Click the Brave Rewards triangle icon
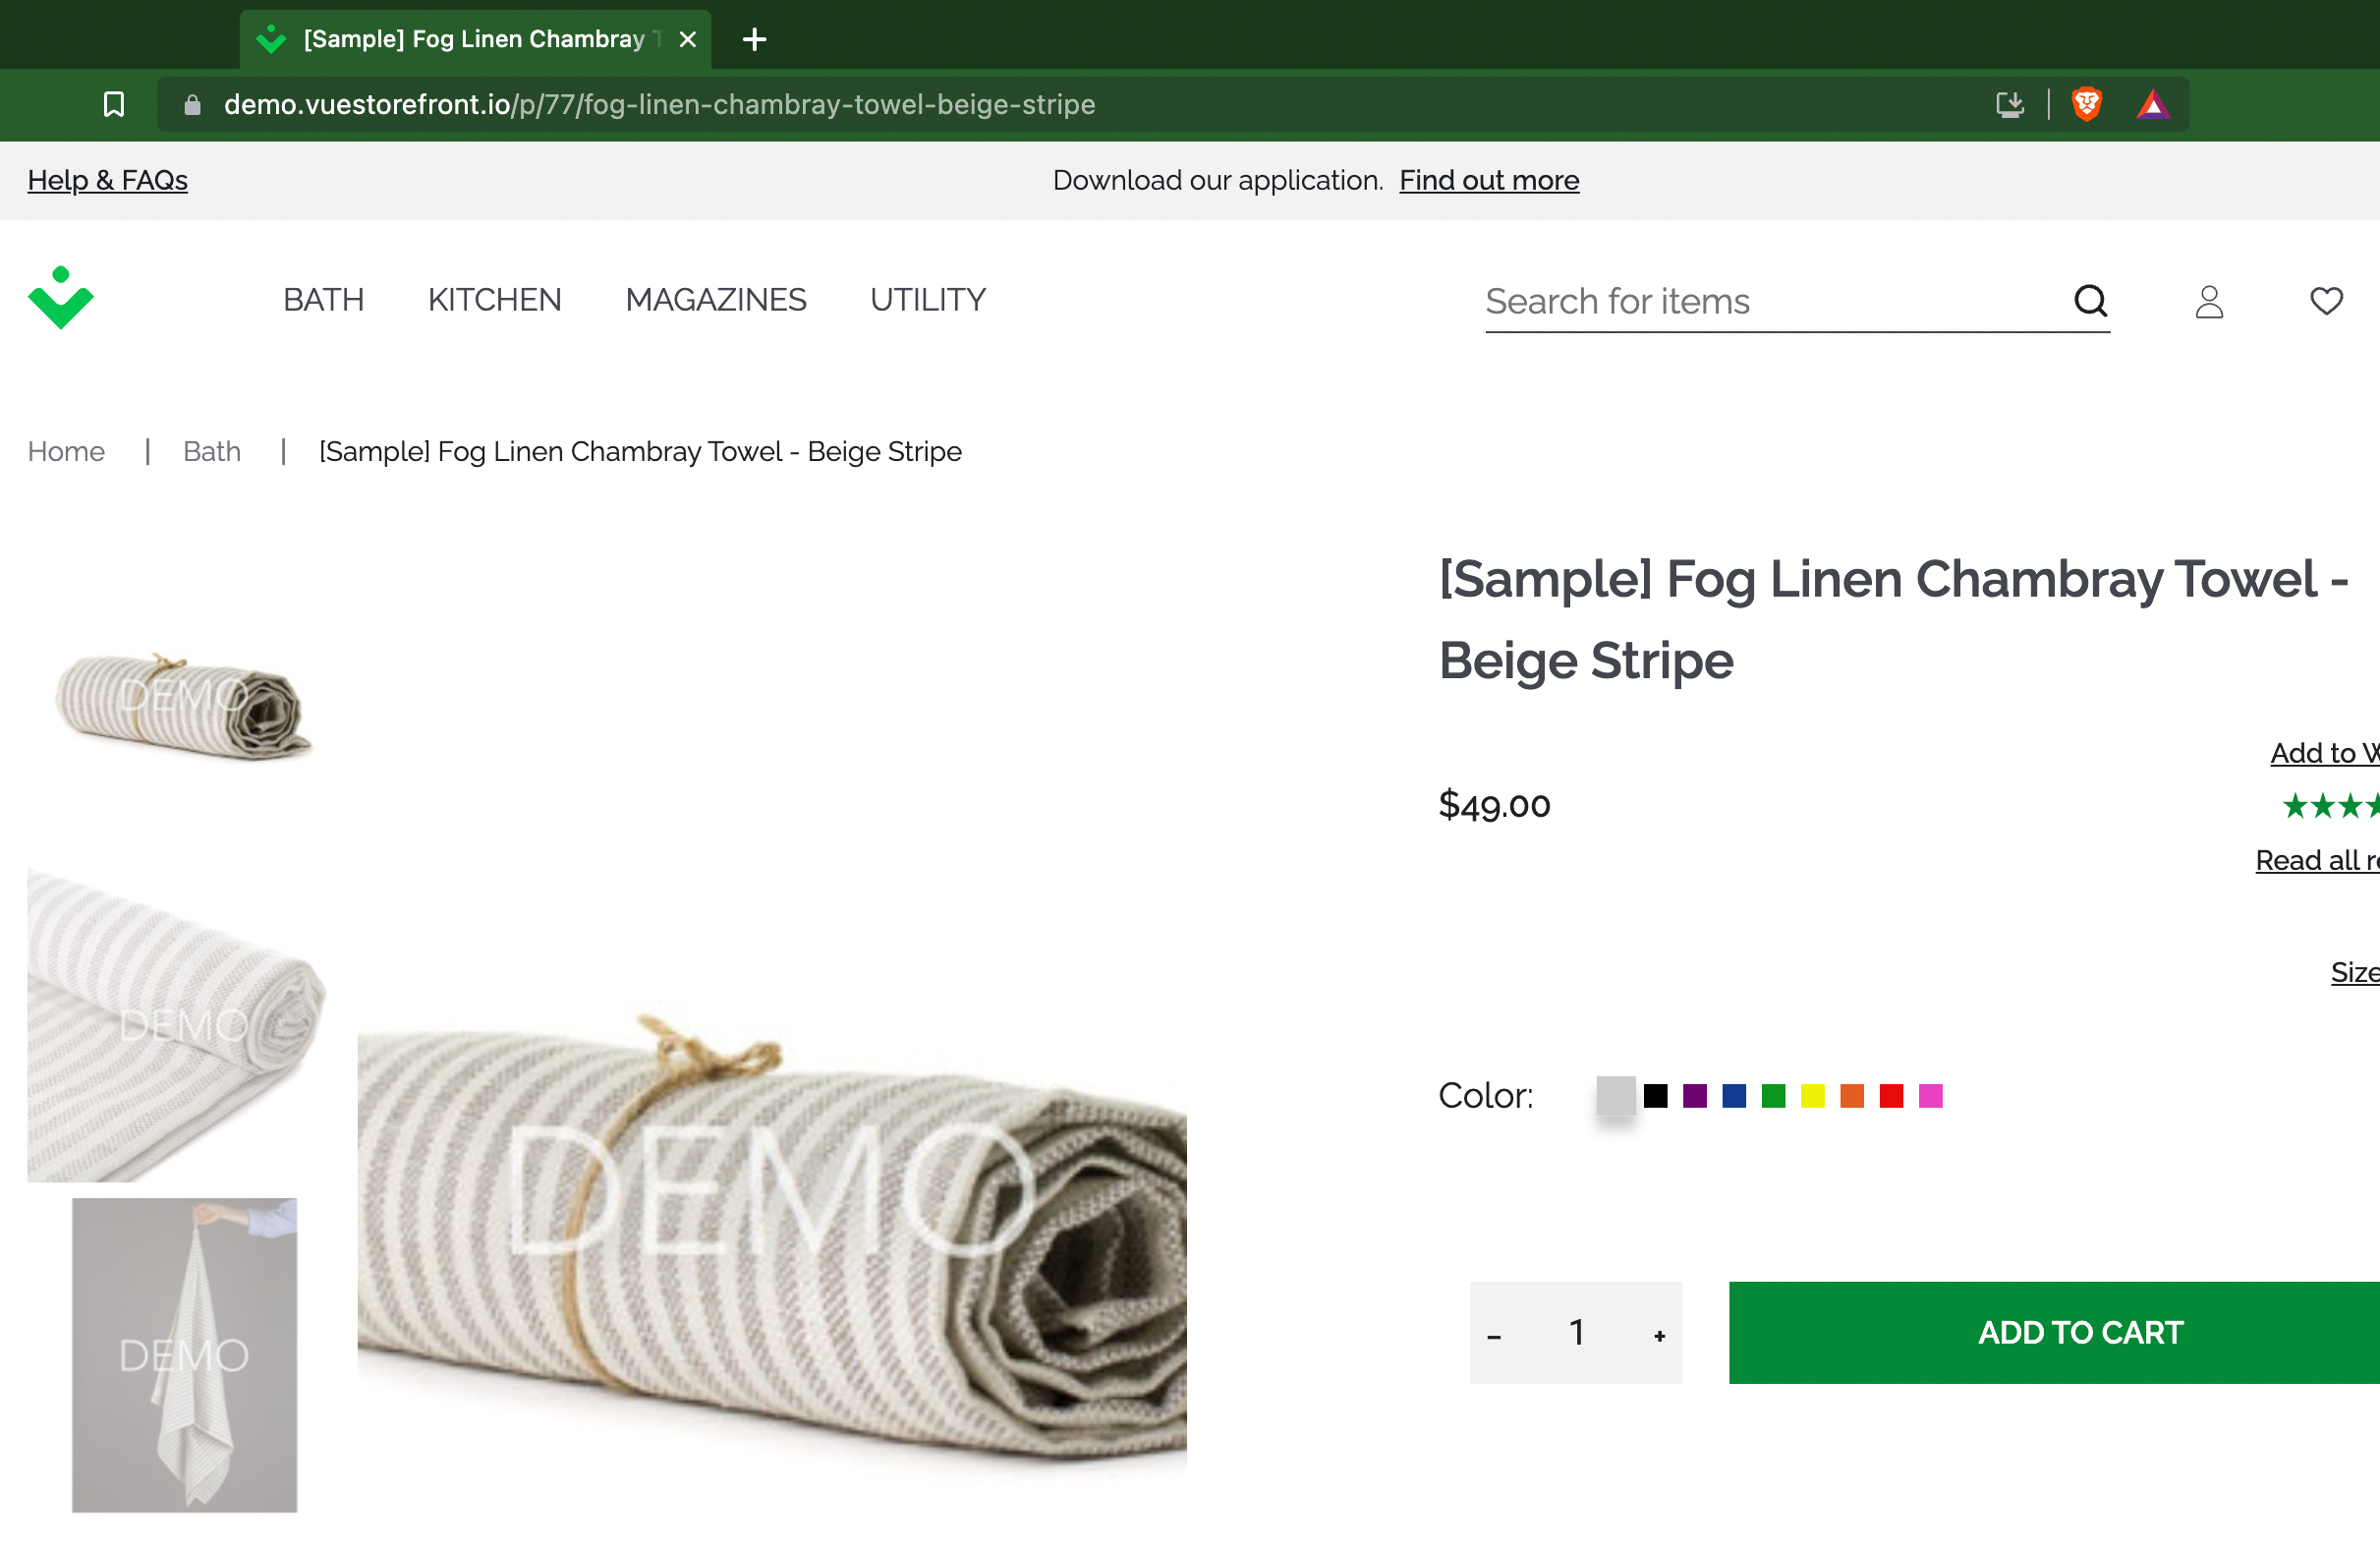The width and height of the screenshot is (2380, 1553). [2152, 104]
